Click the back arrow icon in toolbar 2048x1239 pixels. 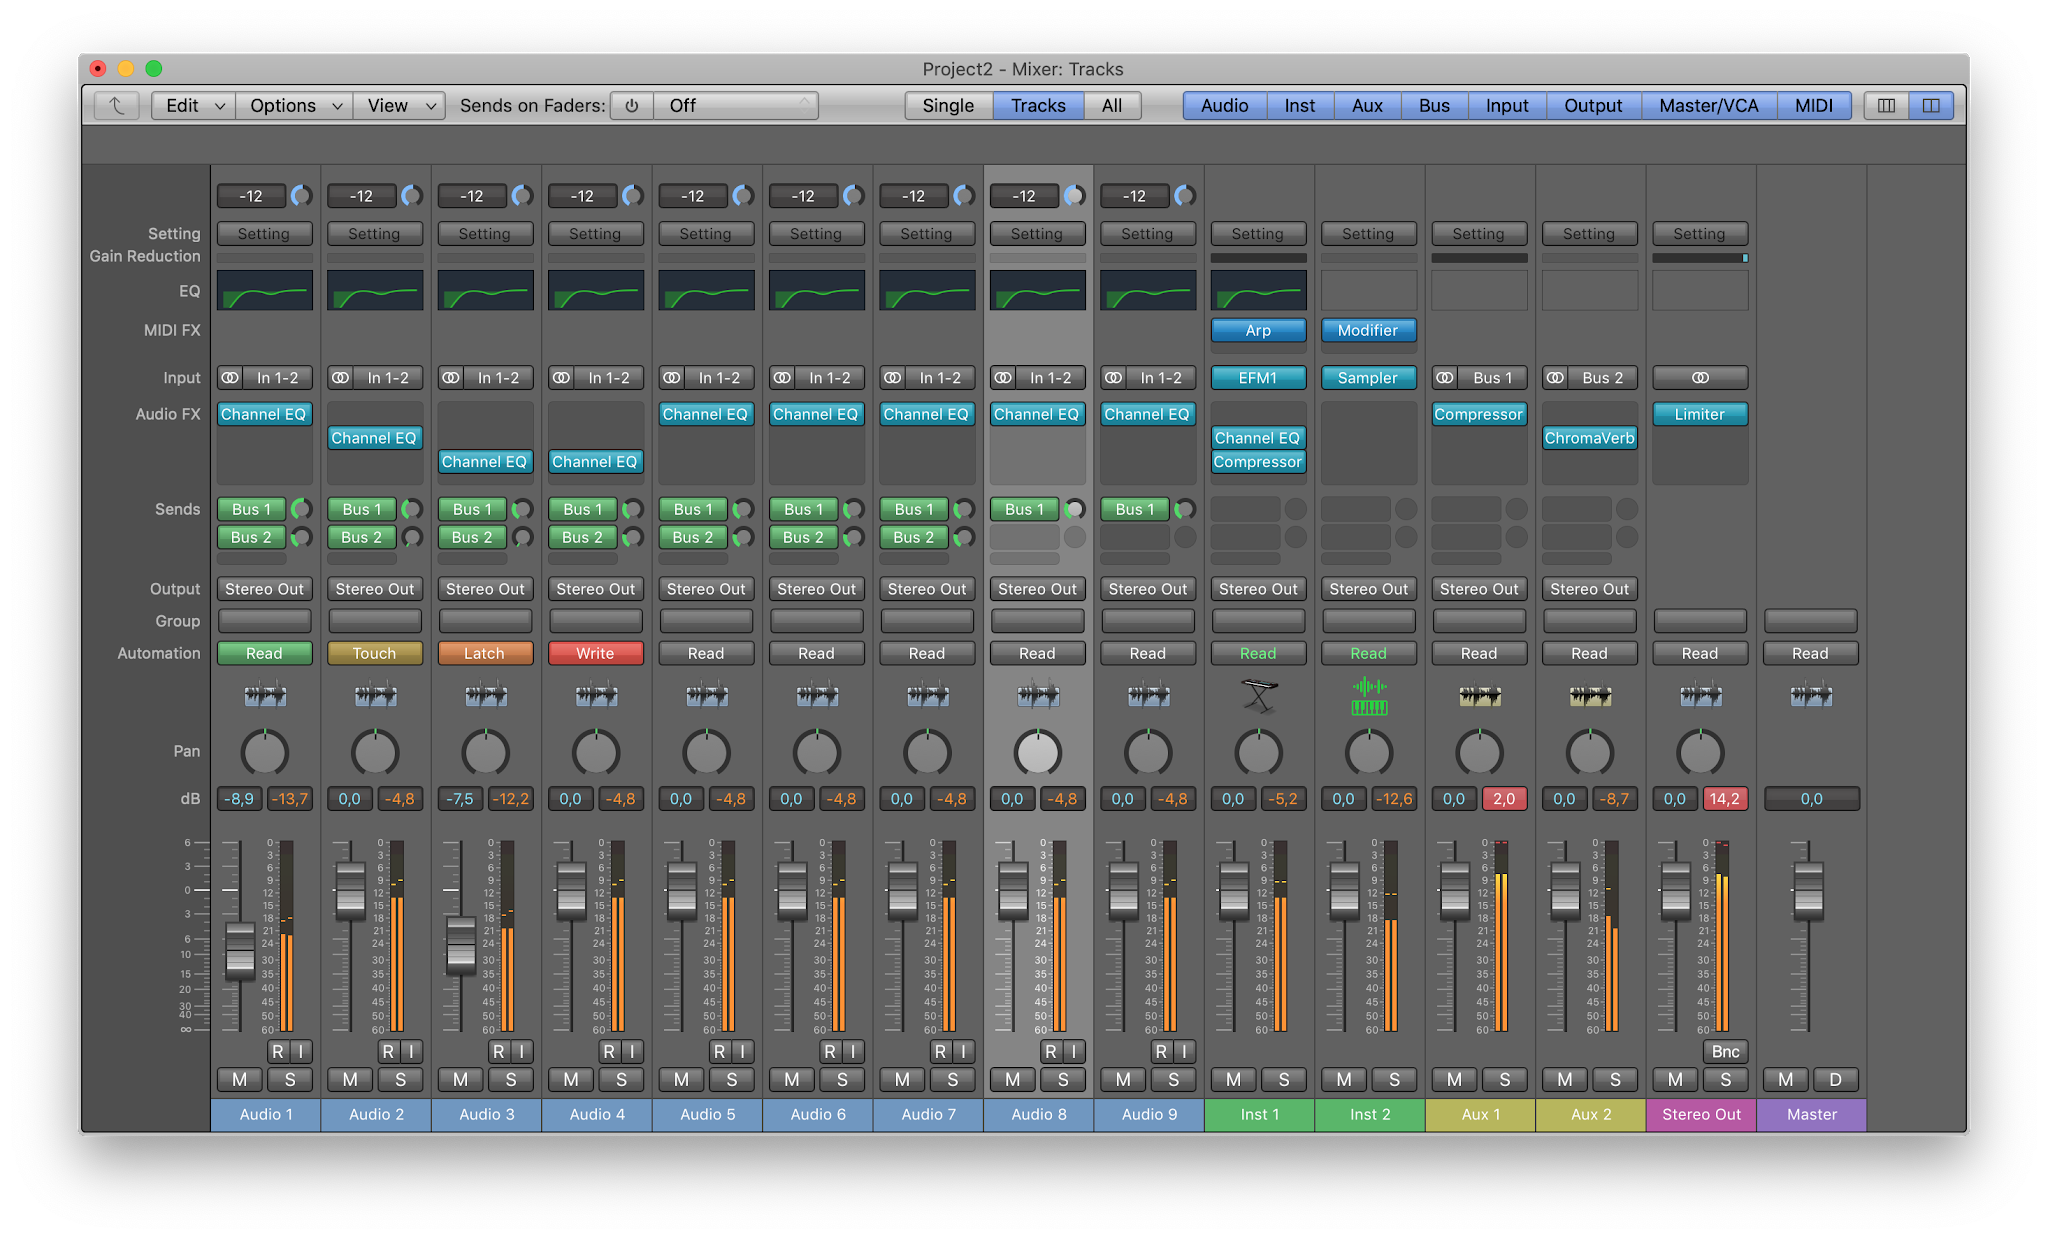[x=117, y=105]
